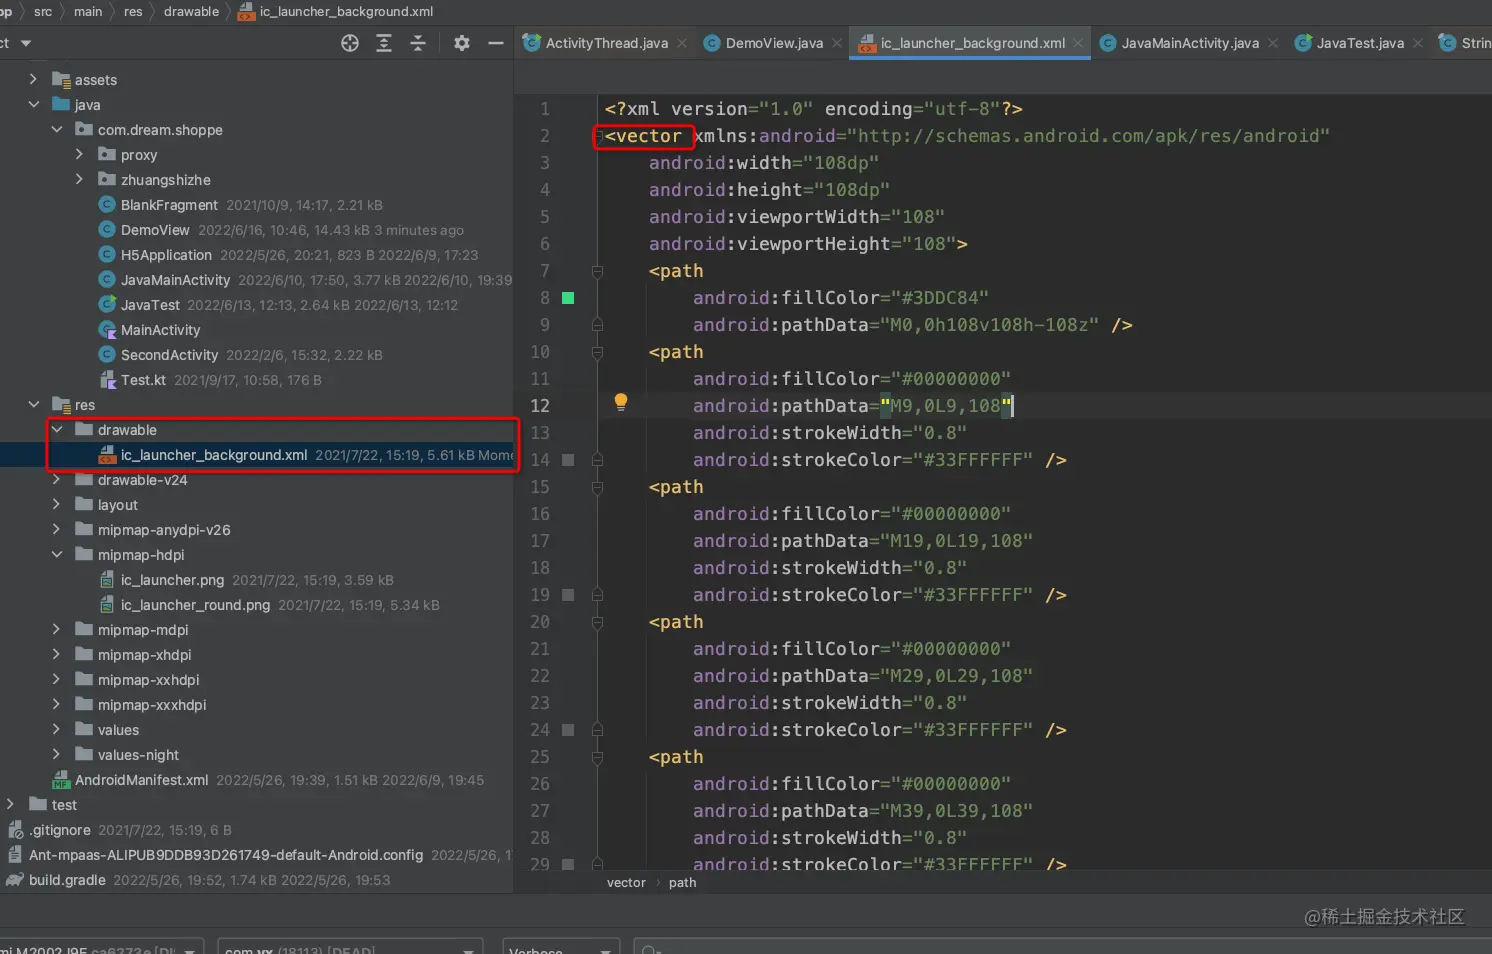The width and height of the screenshot is (1492, 954).
Task: Select the Ant-mpaas config file
Action: [x=226, y=855]
